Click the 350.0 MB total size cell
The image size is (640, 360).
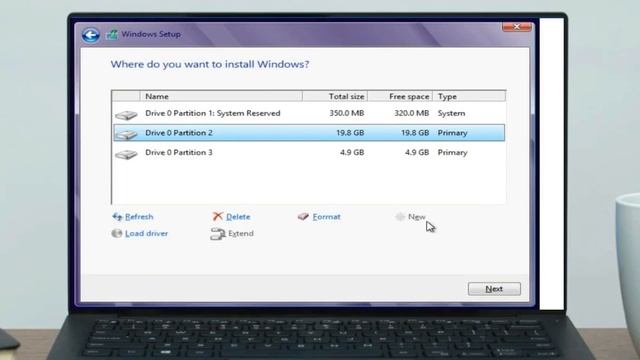[x=347, y=113]
